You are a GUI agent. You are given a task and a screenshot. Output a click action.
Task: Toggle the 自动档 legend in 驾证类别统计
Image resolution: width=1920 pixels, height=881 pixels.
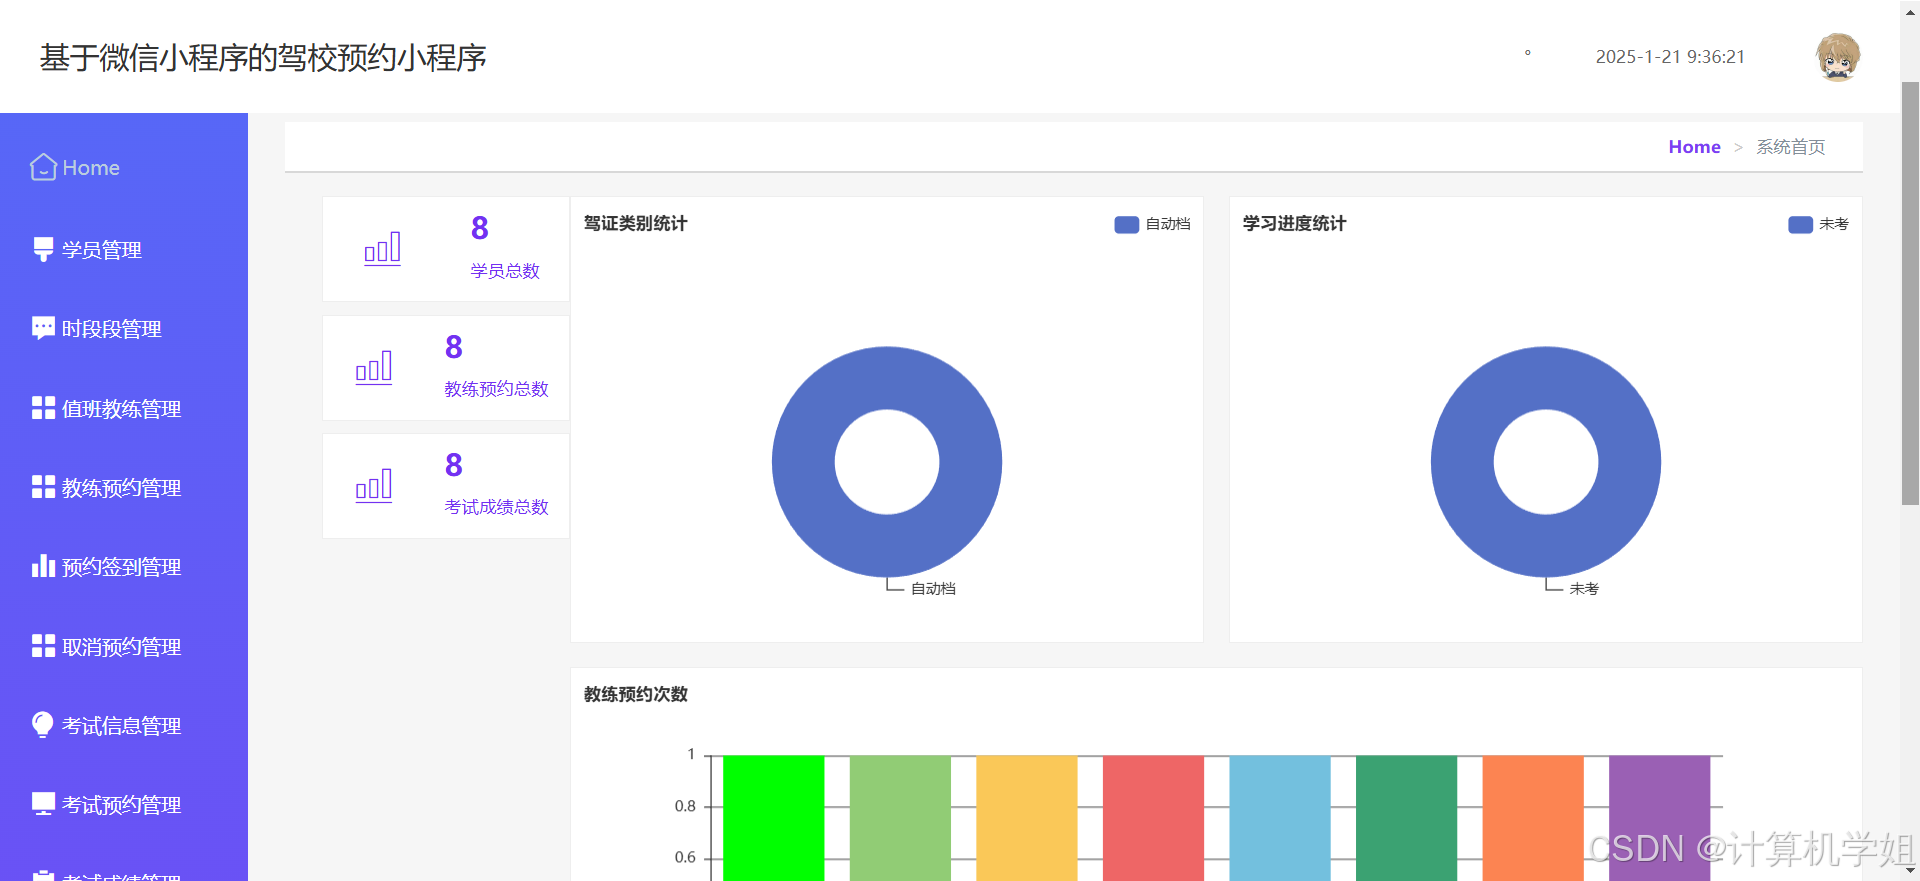point(1152,224)
